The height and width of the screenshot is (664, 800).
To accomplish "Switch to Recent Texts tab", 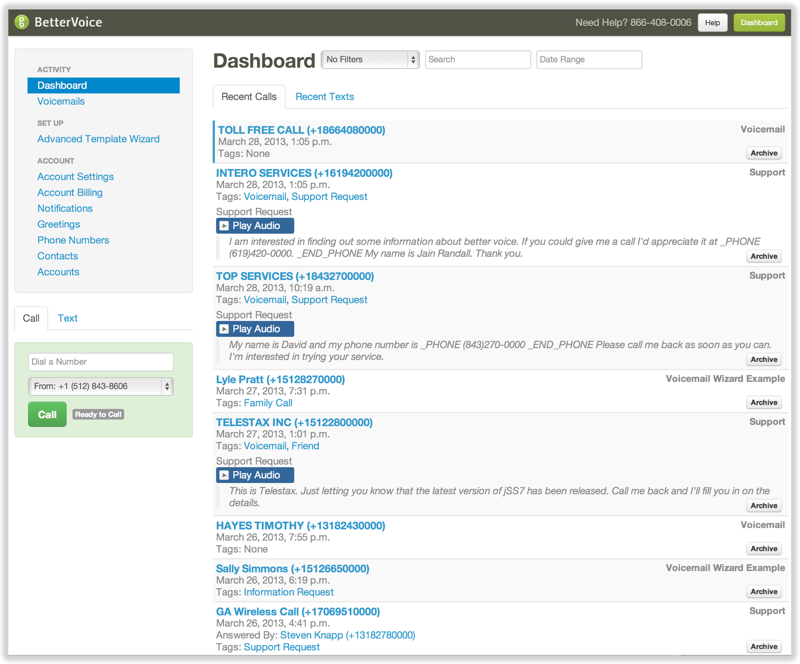I will coord(324,96).
